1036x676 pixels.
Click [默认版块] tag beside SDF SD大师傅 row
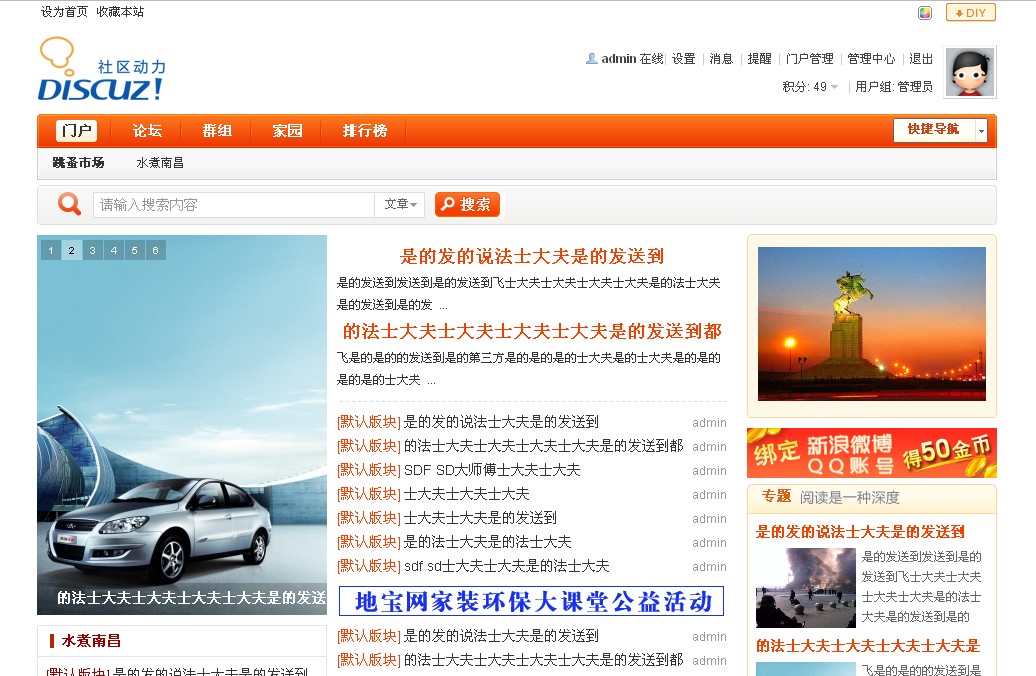(x=369, y=470)
